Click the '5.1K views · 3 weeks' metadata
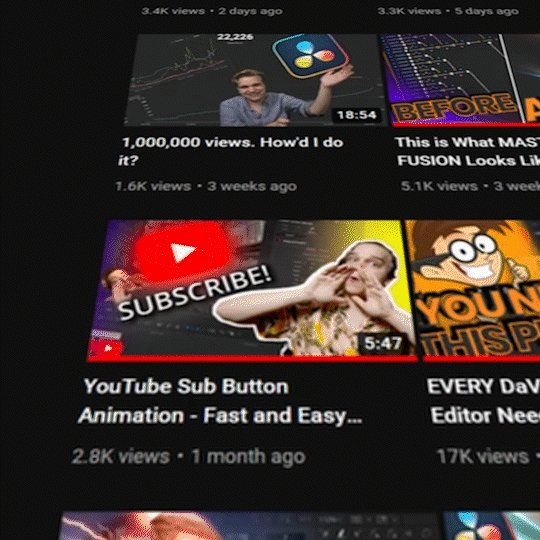540x540 pixels. pos(470,186)
